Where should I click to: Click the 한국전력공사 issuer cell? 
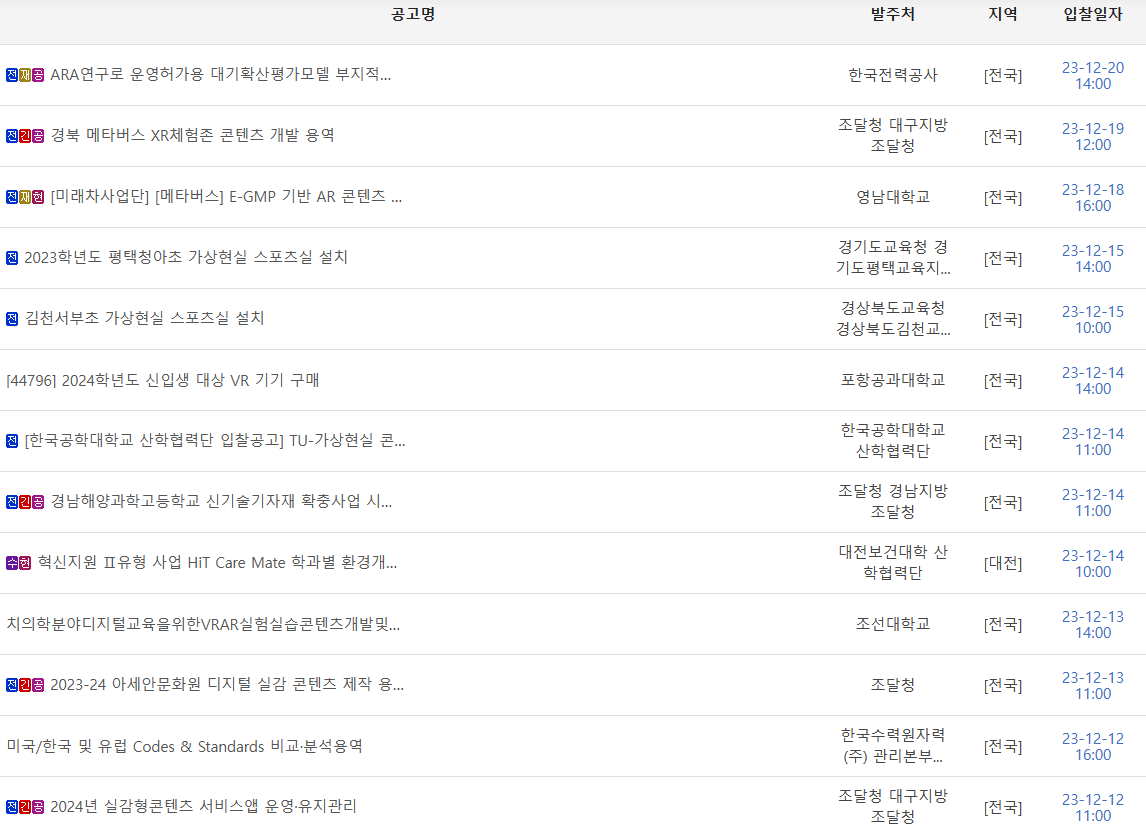click(x=892, y=75)
